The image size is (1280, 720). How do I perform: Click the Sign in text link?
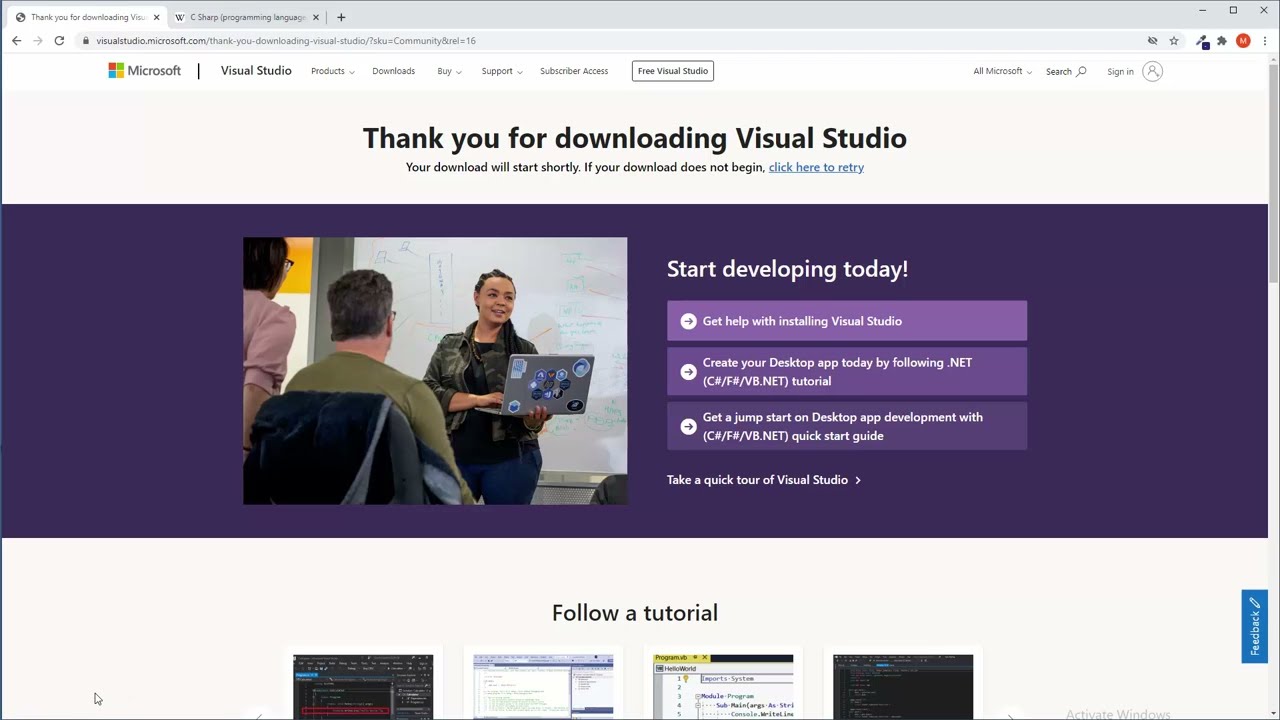coord(1120,71)
